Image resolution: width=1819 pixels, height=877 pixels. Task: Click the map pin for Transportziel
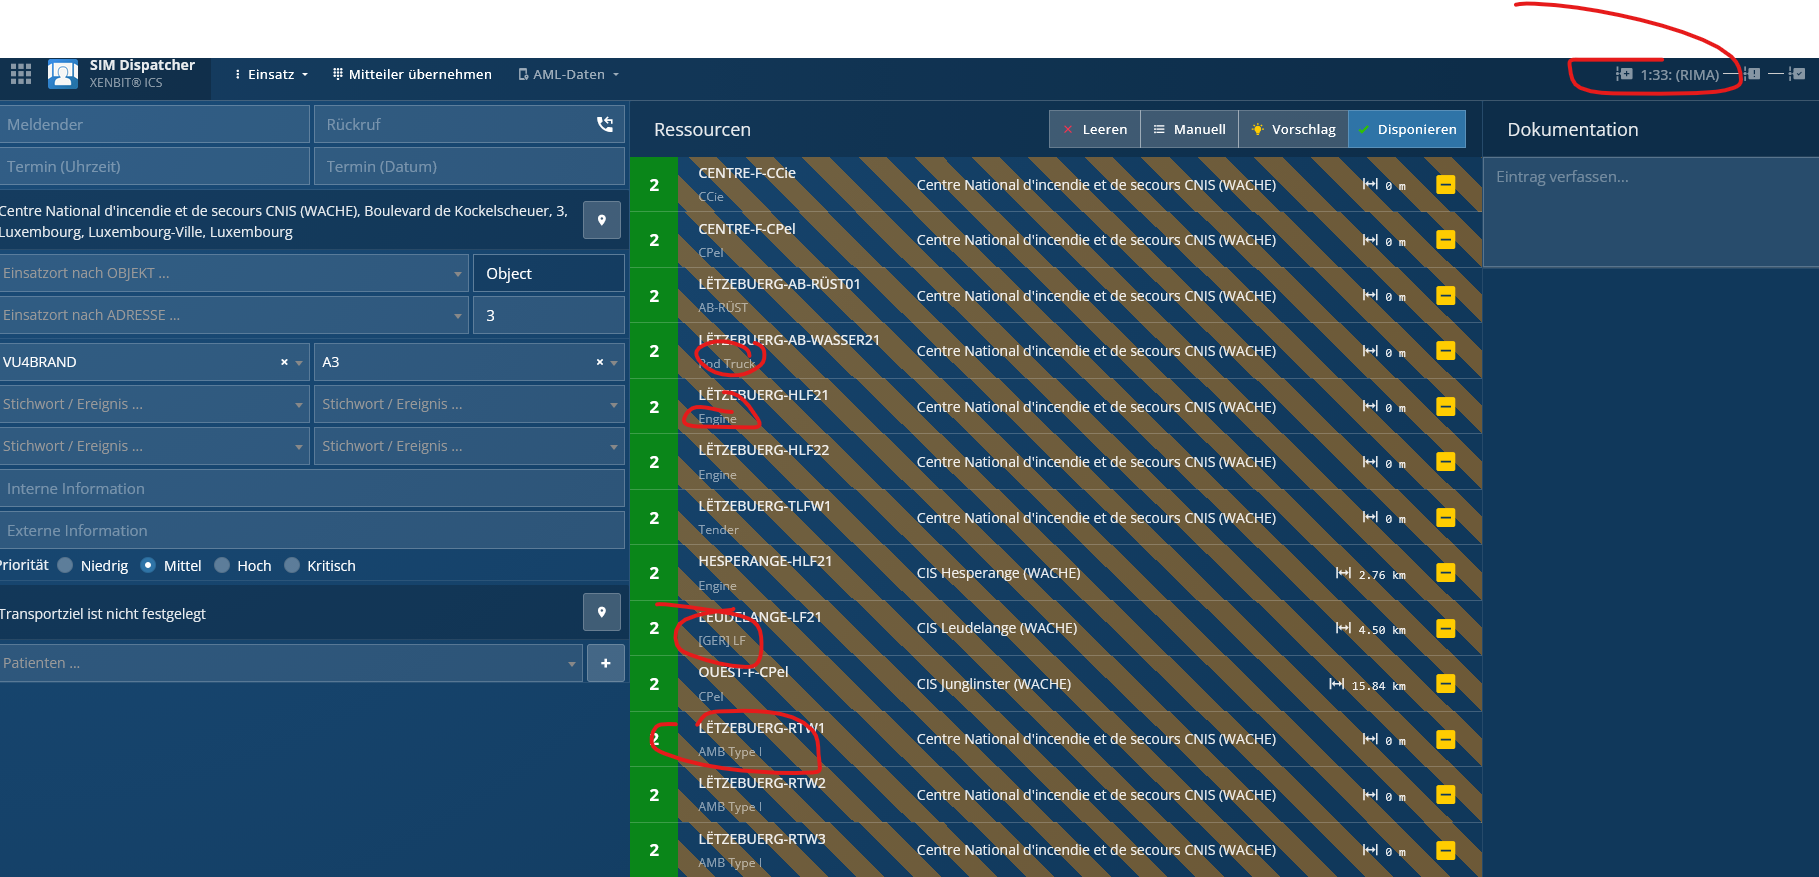click(x=602, y=612)
